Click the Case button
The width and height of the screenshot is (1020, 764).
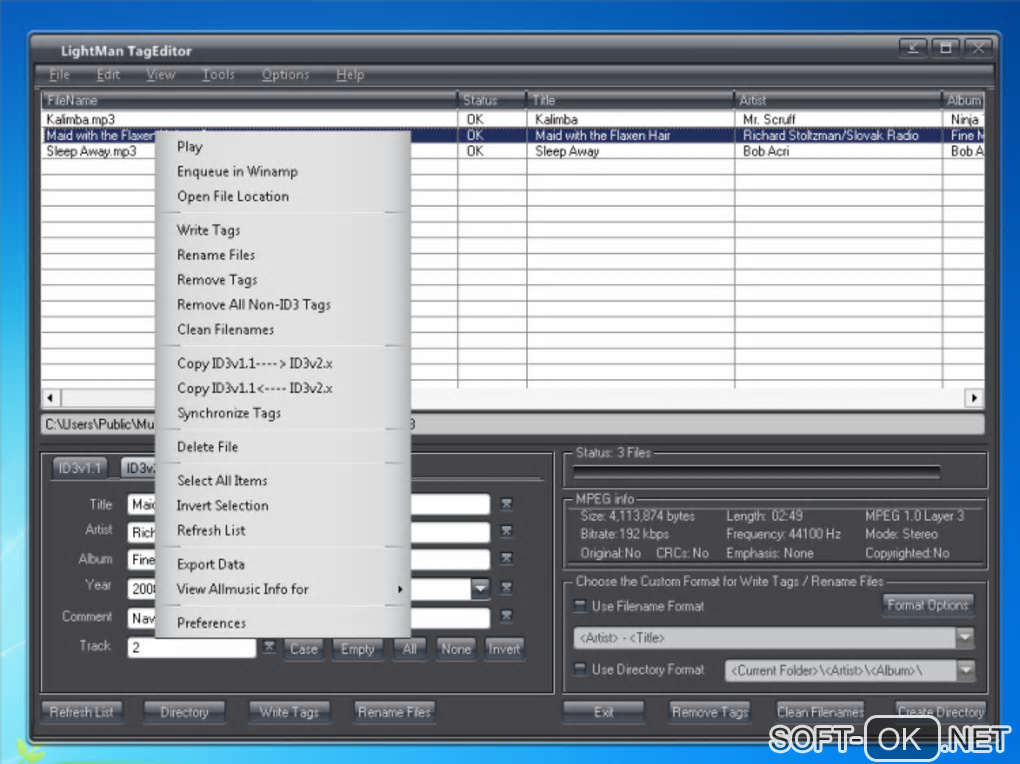point(304,649)
